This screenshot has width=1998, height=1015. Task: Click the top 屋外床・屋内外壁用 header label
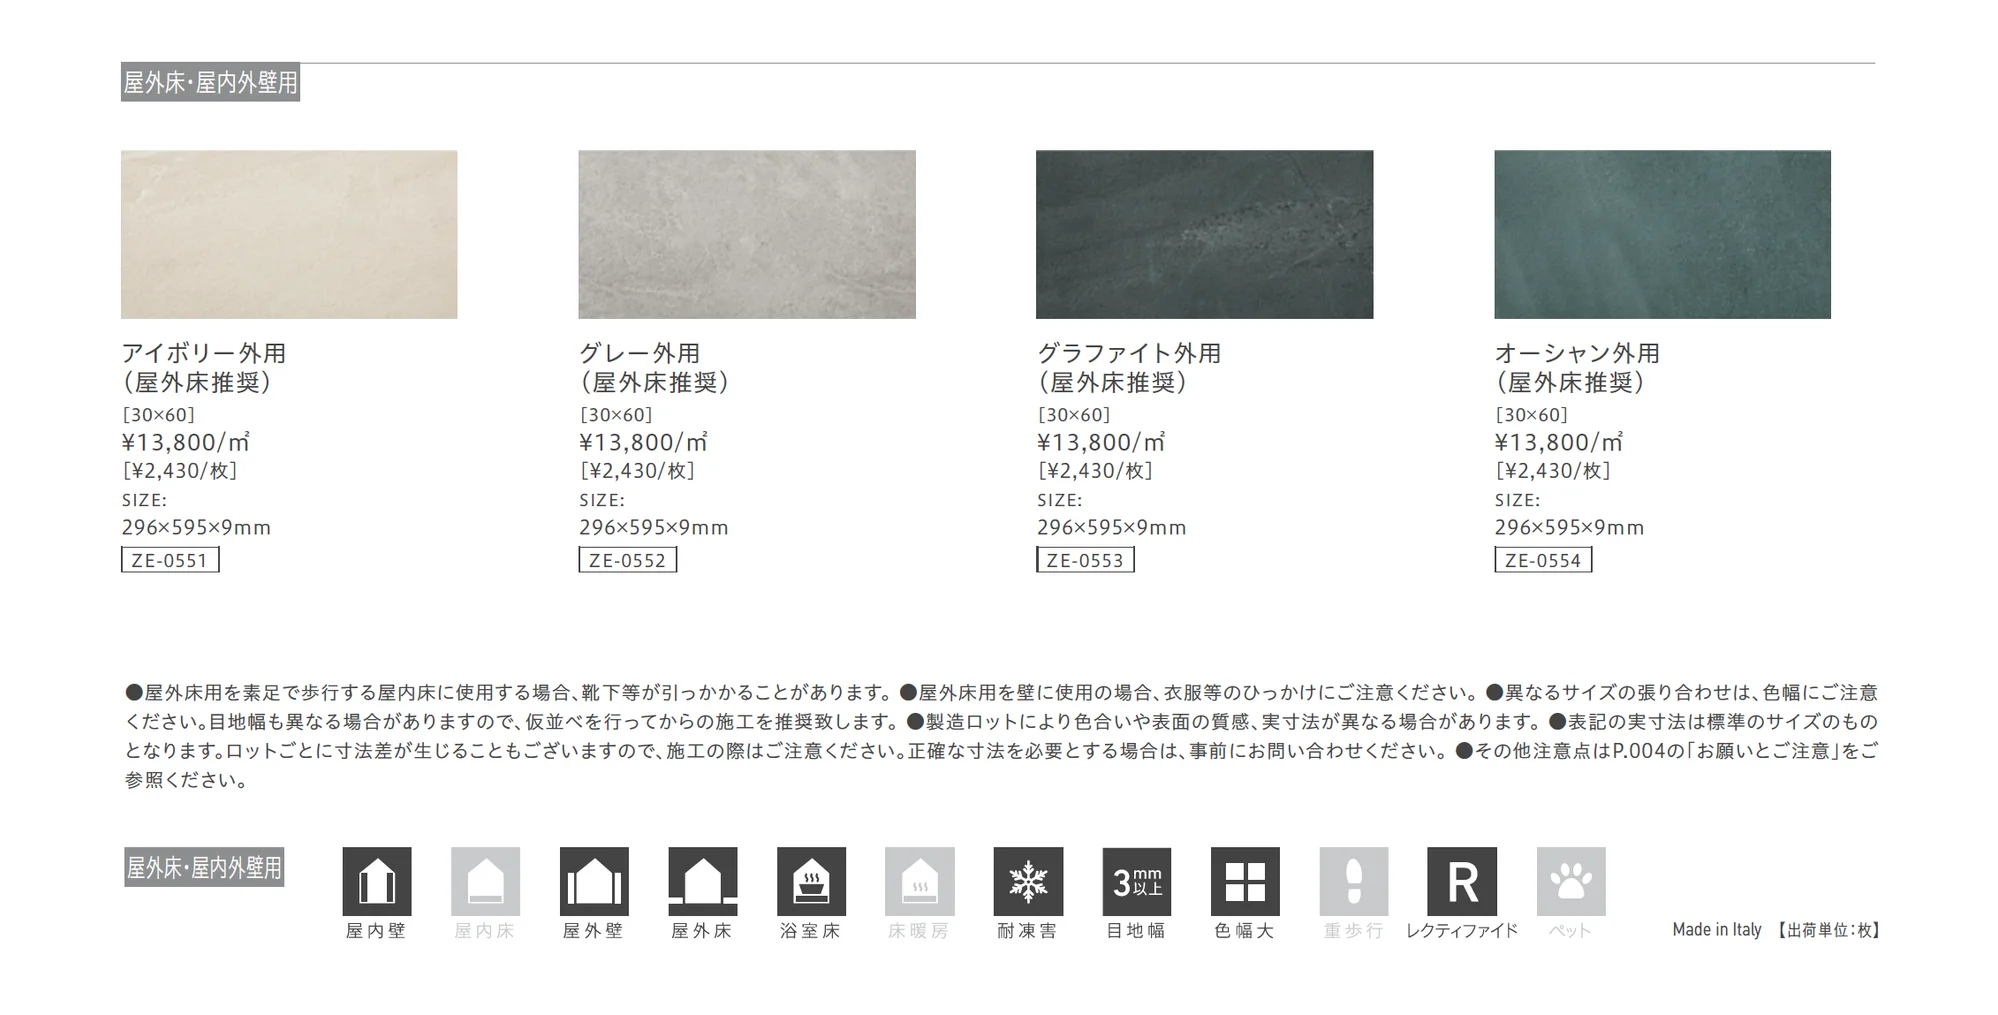[x=210, y=82]
